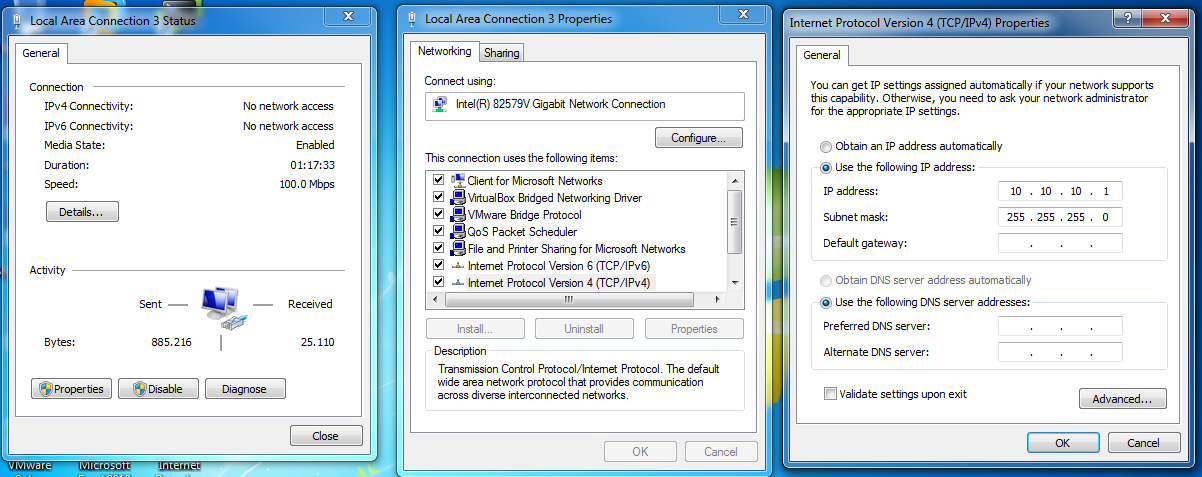Select the 100.0 Mbps speed value
The width and height of the screenshot is (1202, 477).
(x=307, y=184)
